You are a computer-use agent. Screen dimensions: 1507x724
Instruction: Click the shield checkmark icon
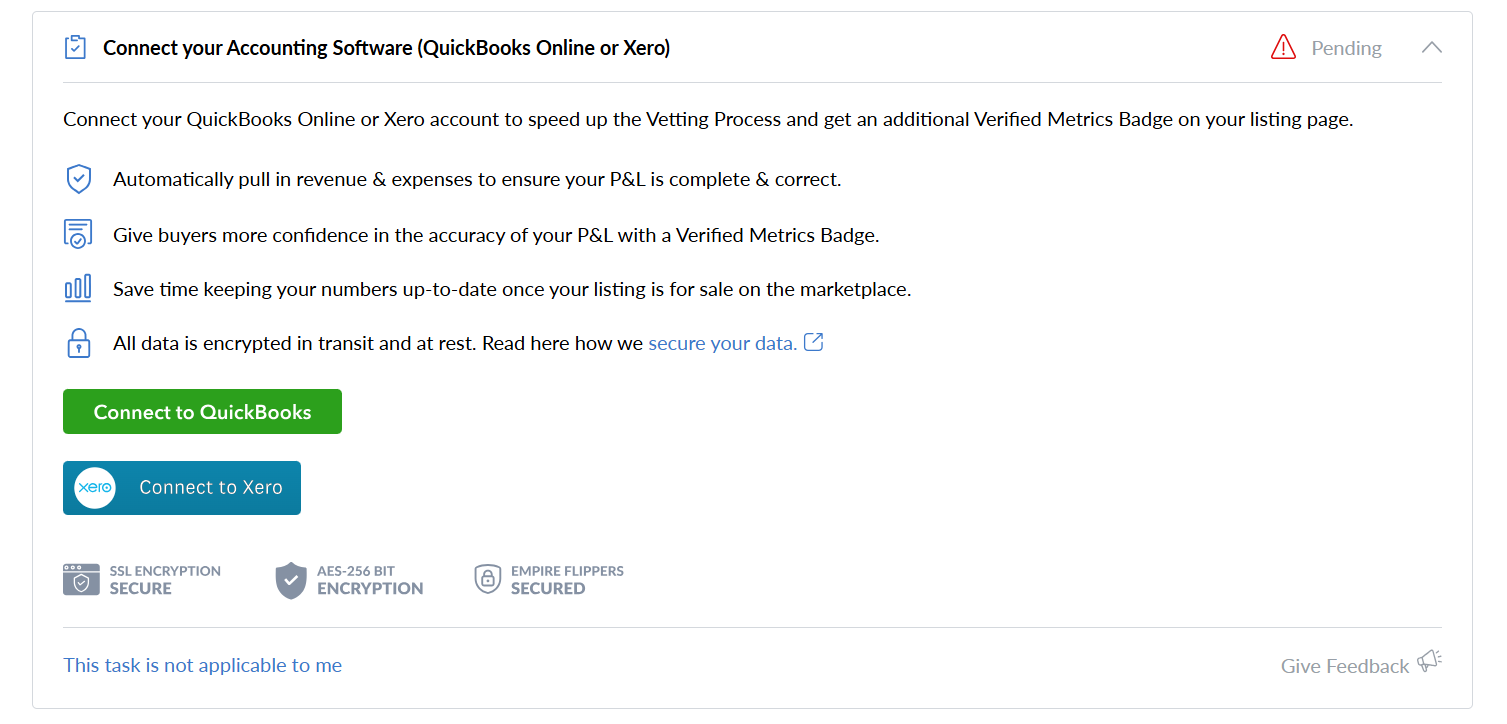(x=78, y=179)
